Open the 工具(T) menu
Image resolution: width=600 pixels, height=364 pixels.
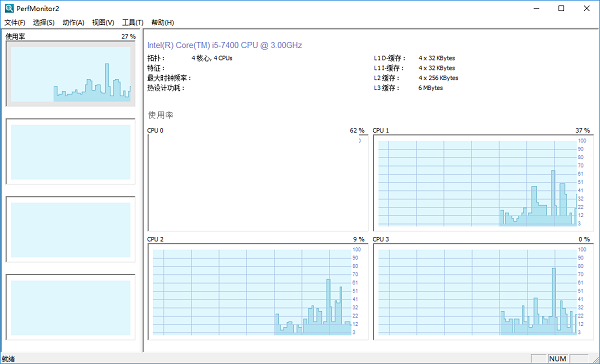[132, 23]
